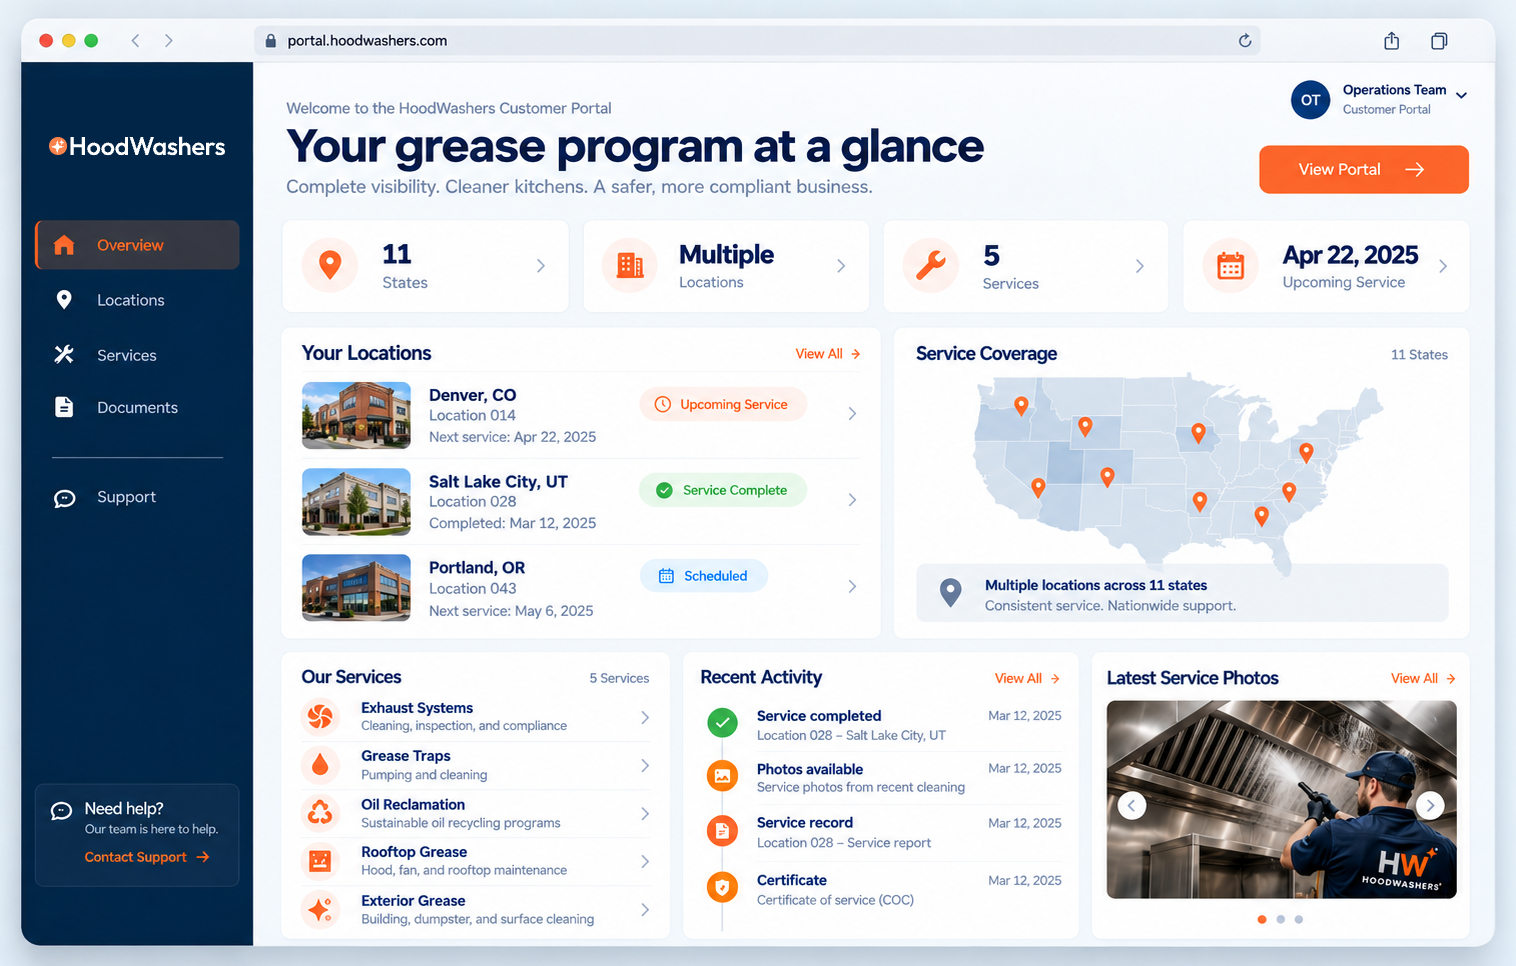Click the Grease Traps droplet icon
The width and height of the screenshot is (1516, 966).
(x=320, y=765)
